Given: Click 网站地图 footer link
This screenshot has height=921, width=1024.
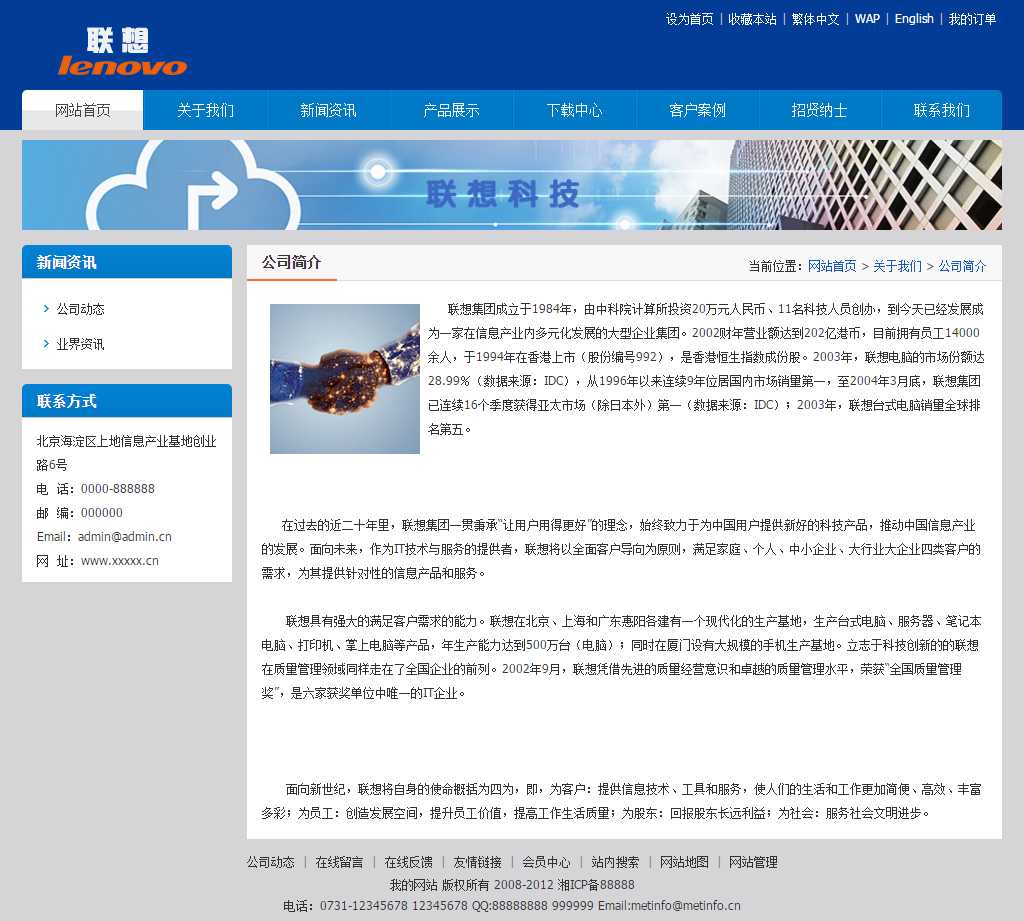Looking at the screenshot, I should pyautogui.click(x=684, y=862).
